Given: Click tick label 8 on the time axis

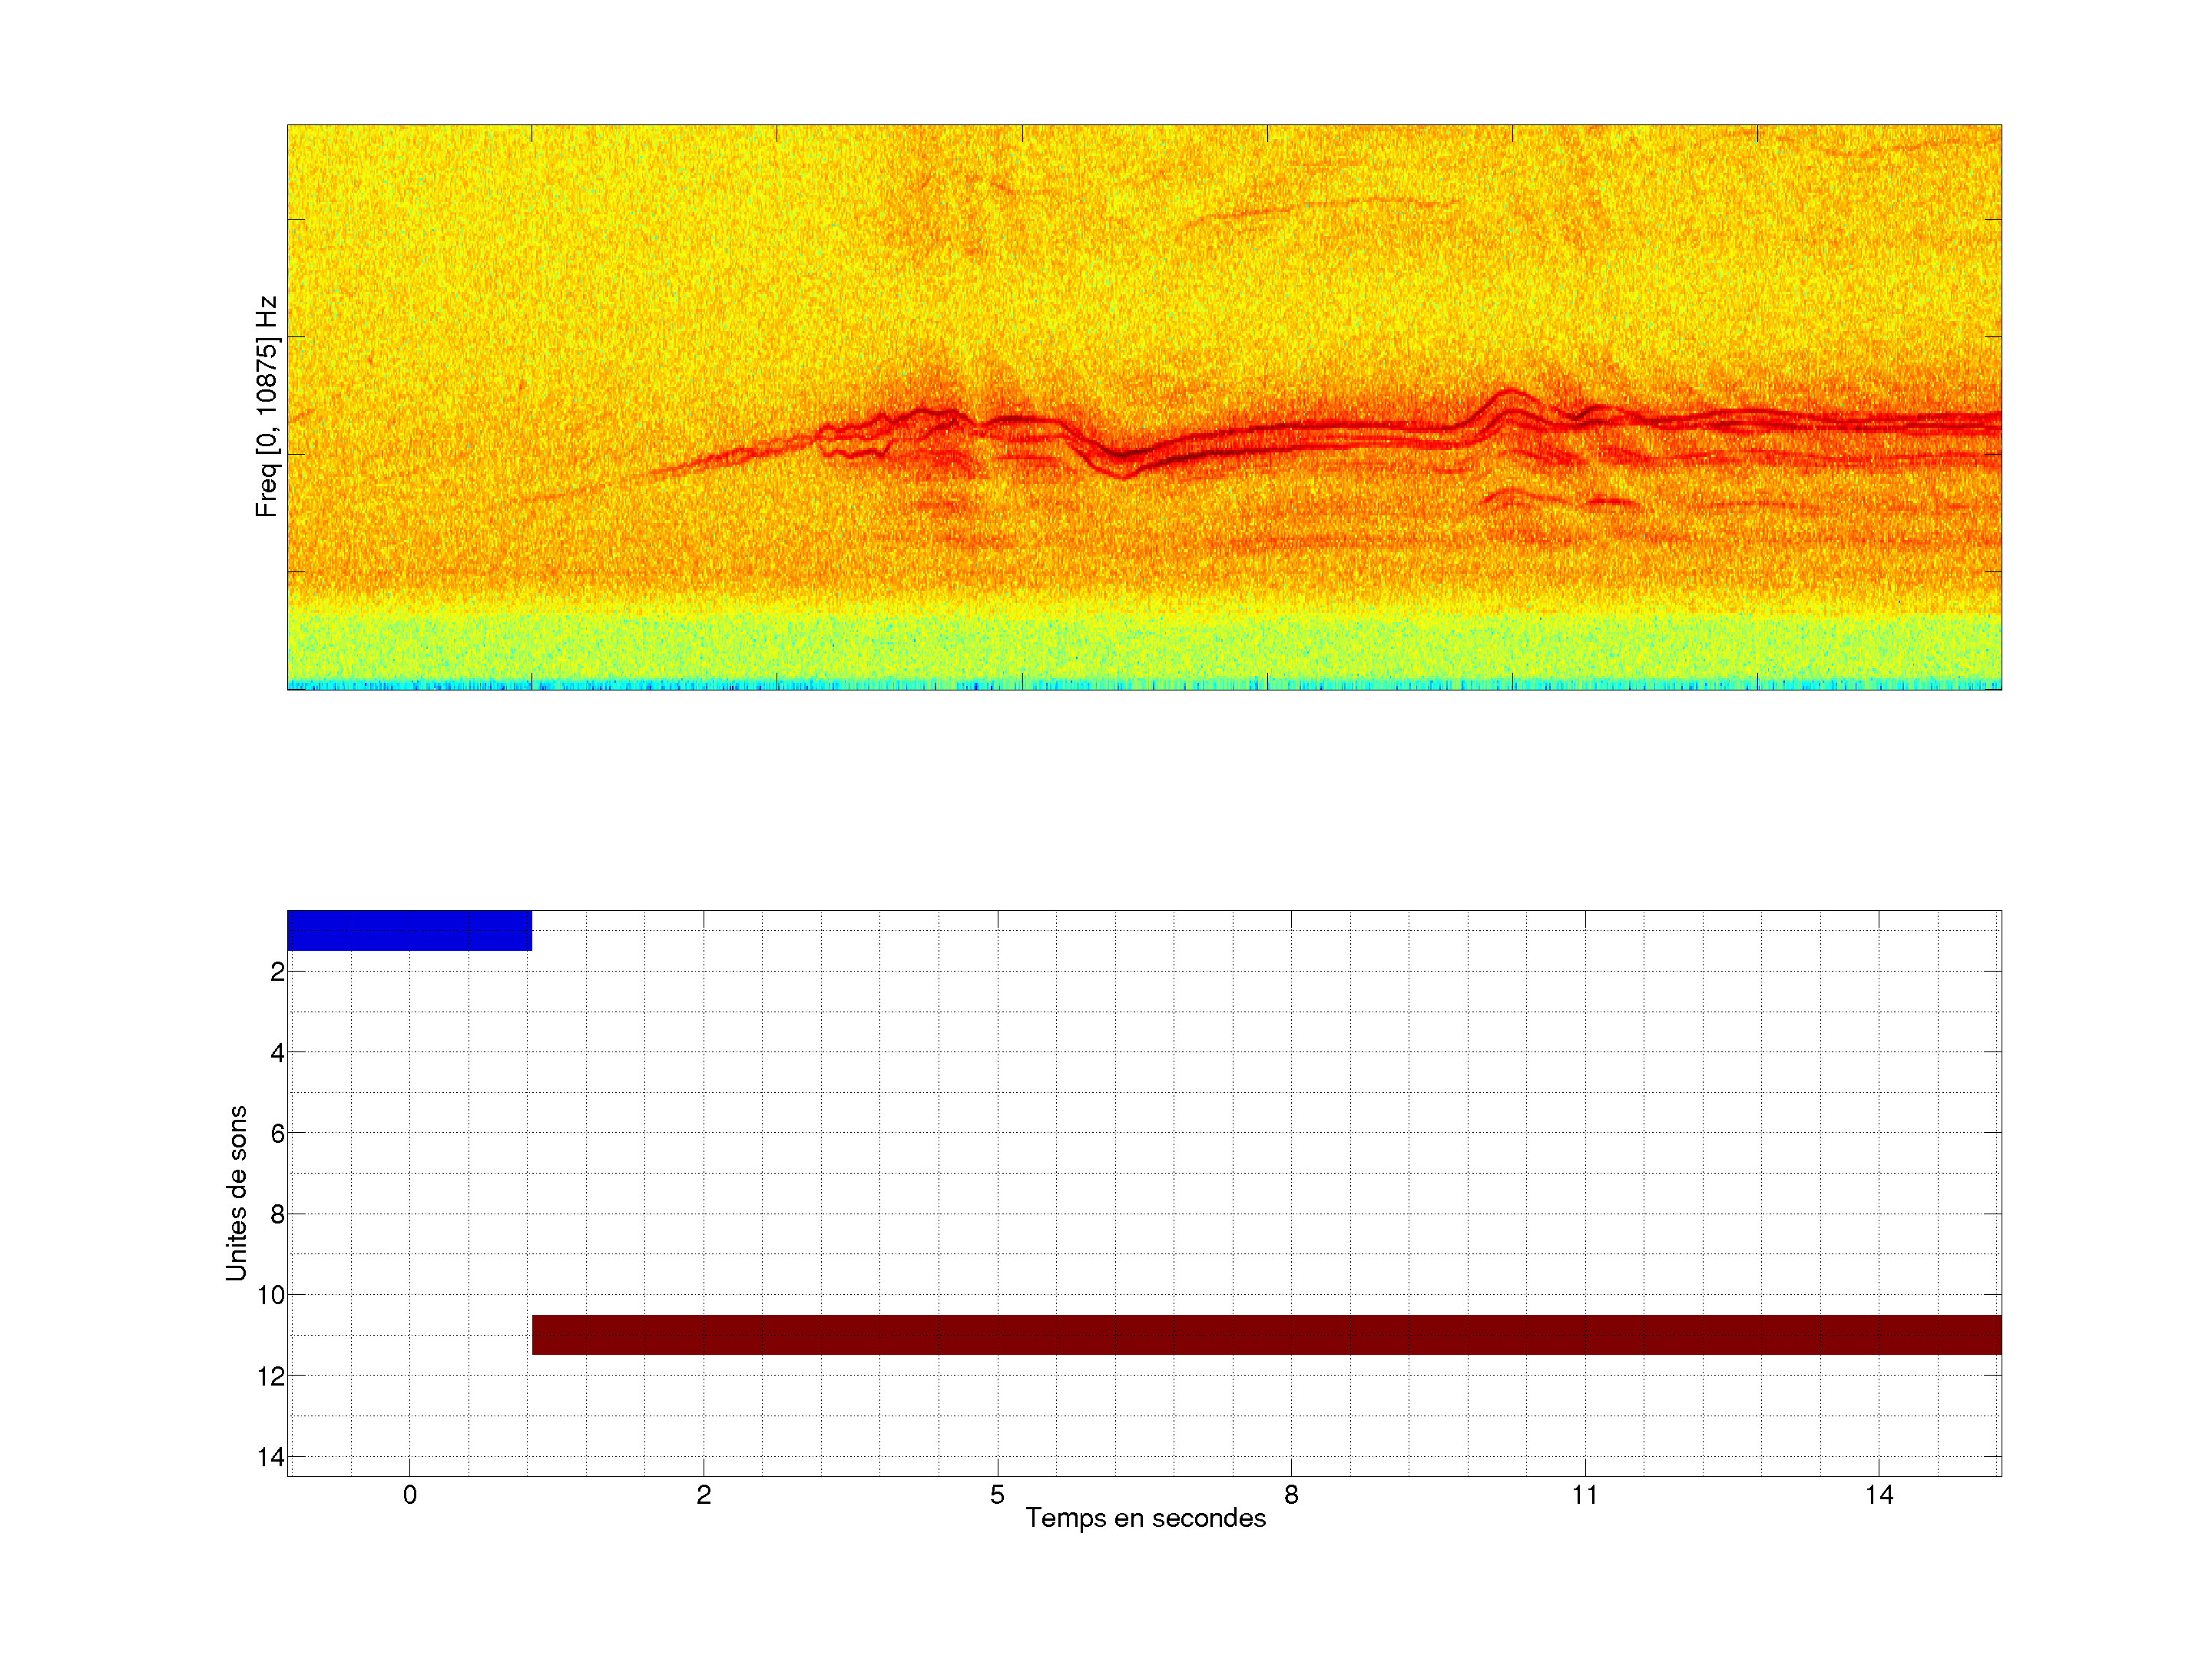Looking at the screenshot, I should 1291,1495.
